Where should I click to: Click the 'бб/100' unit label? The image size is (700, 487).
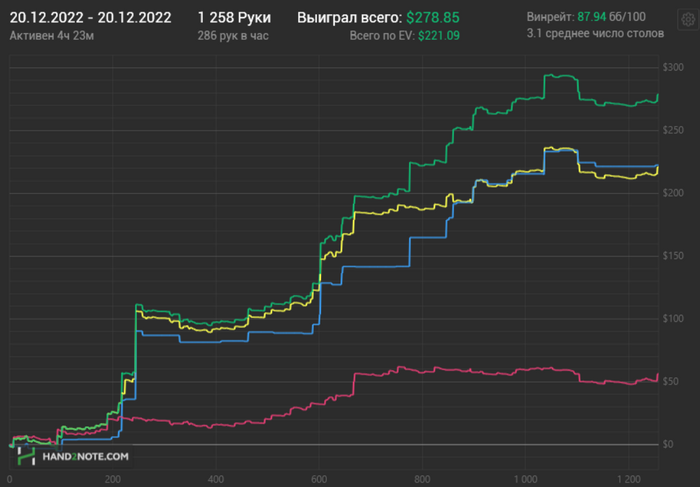[627, 17]
